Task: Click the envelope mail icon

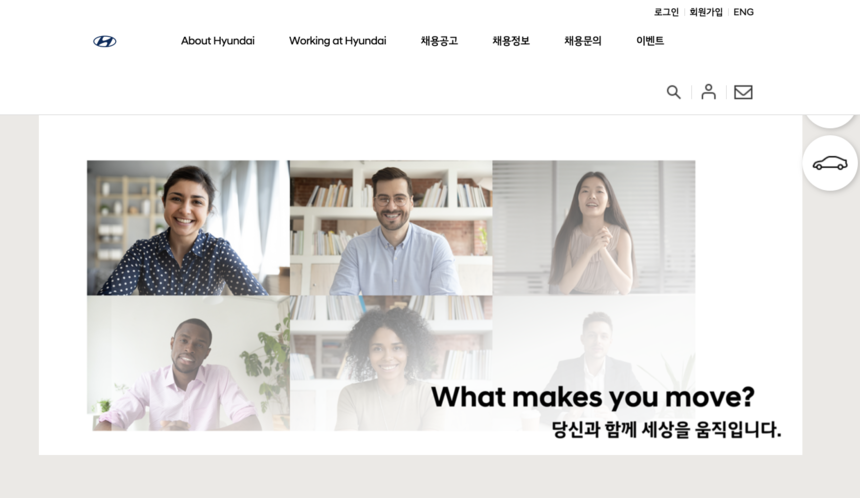Action: (x=743, y=92)
